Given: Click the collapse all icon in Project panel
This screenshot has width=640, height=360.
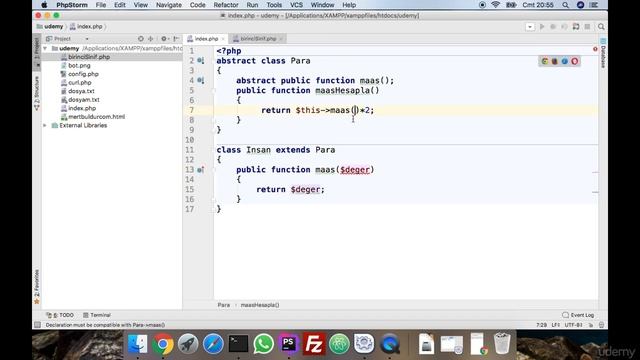Looking at the screenshot, I should click(x=151, y=39).
